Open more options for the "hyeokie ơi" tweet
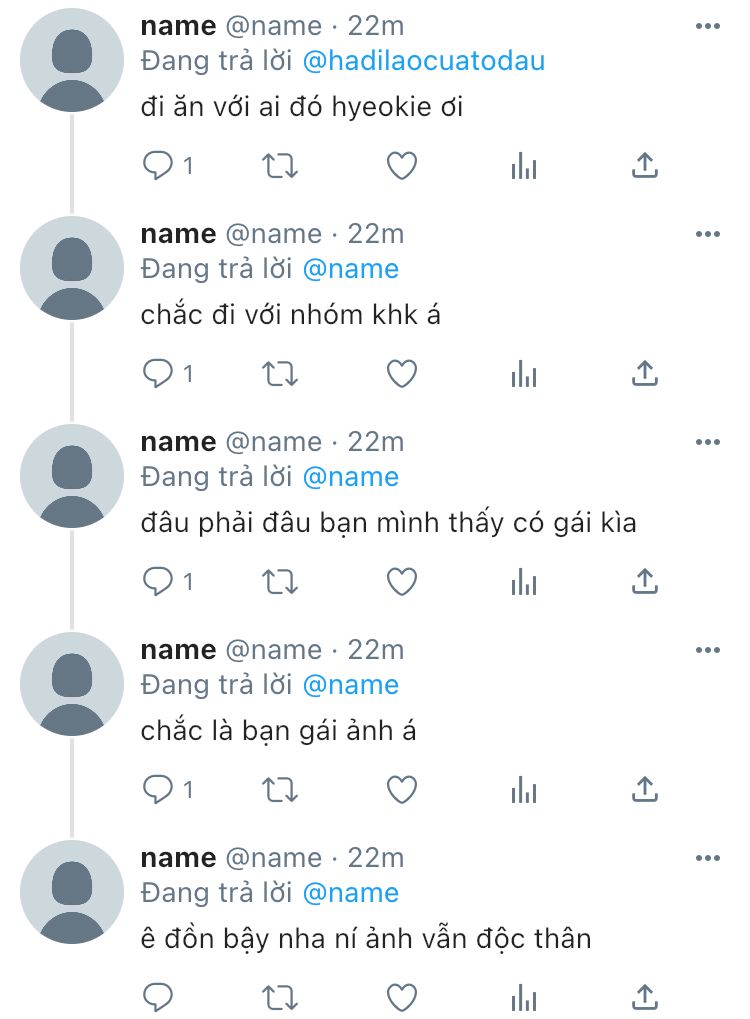Screen dimensions: 750x1019 [x=707, y=27]
